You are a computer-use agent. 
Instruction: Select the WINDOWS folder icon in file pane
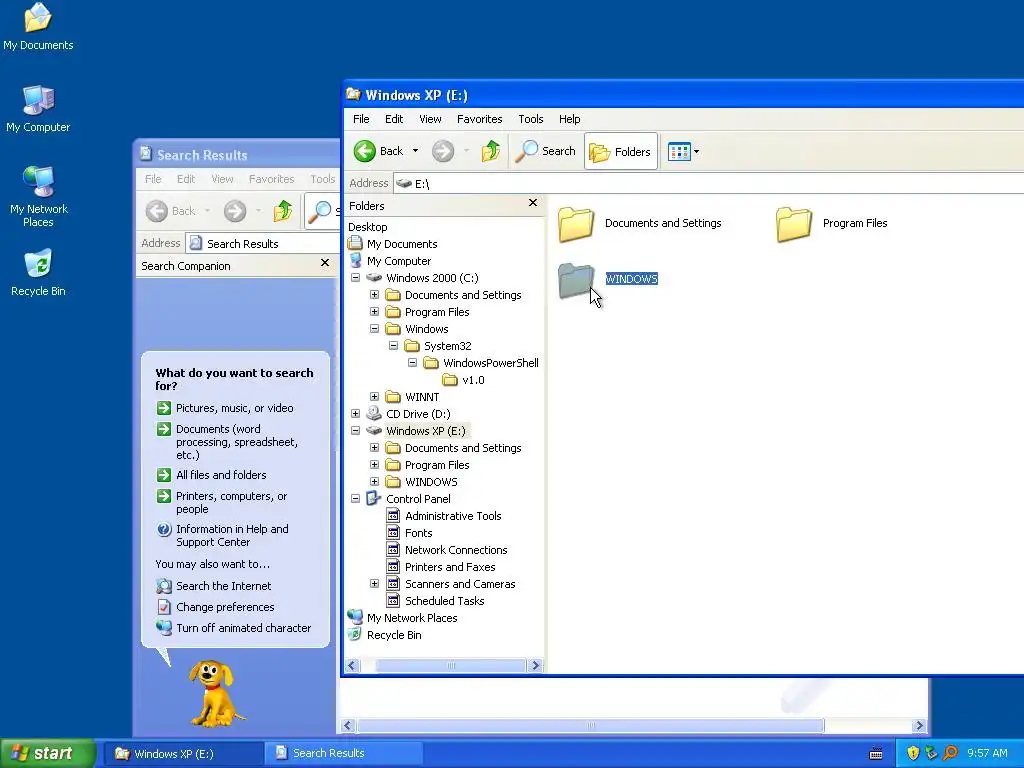click(576, 281)
